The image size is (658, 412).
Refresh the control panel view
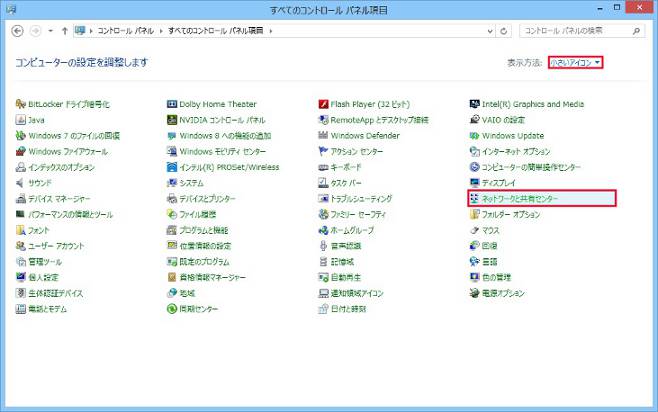(504, 31)
